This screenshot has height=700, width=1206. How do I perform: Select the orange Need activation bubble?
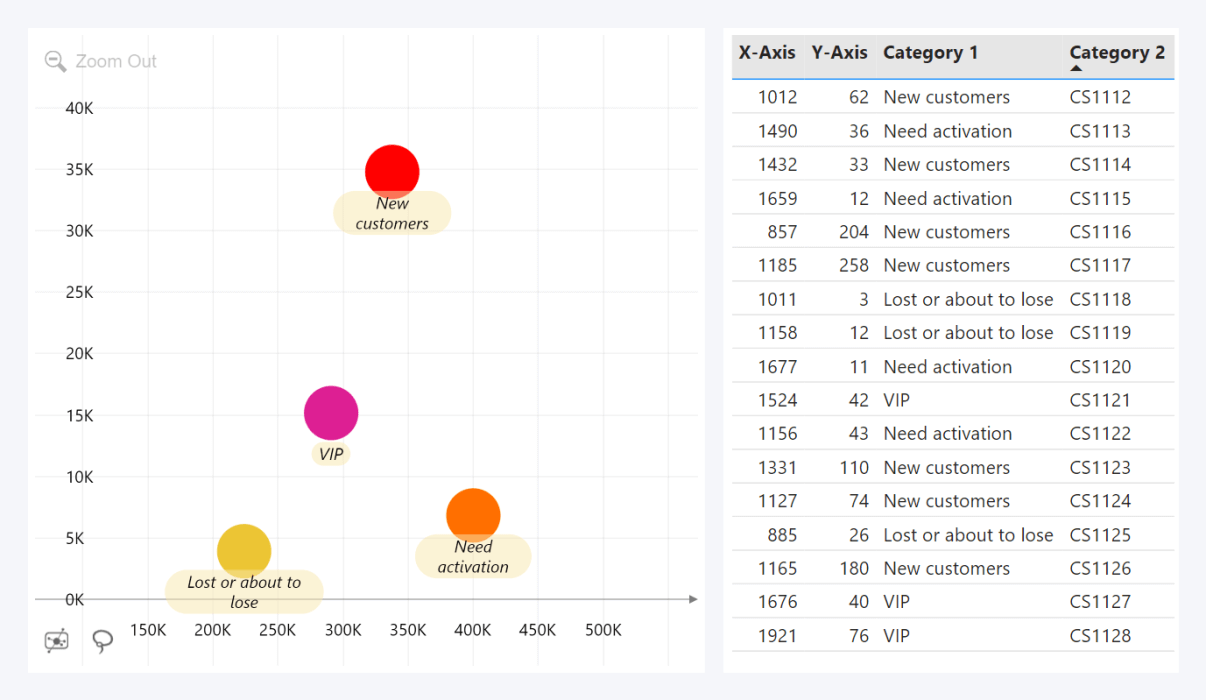(x=473, y=515)
